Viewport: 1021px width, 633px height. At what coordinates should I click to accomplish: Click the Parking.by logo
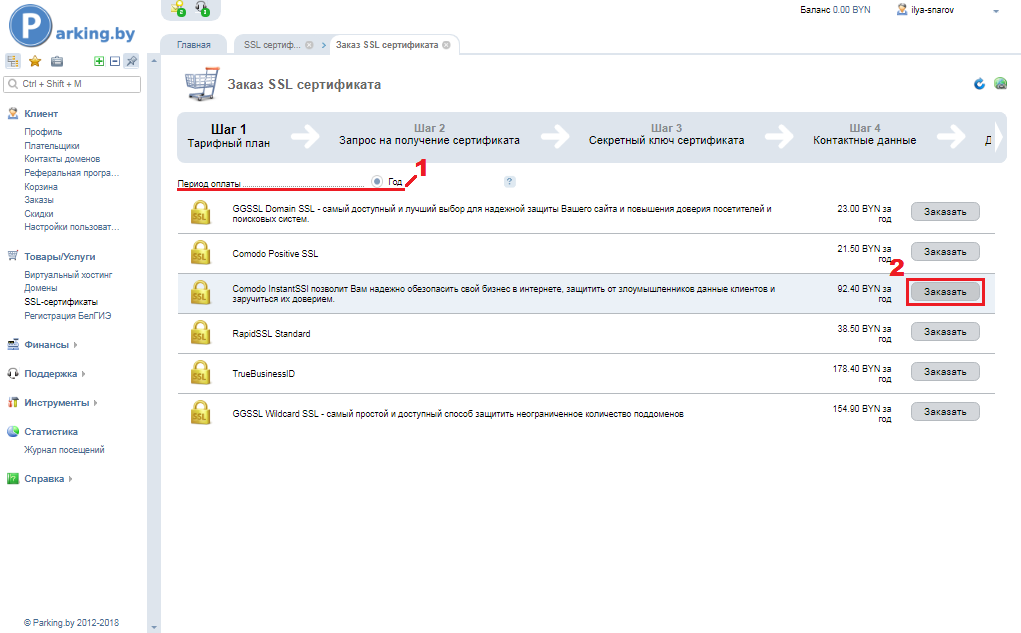pyautogui.click(x=72, y=26)
